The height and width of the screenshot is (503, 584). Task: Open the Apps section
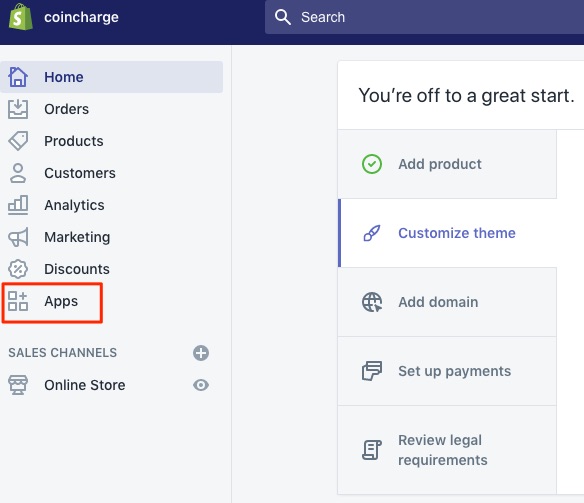tap(61, 301)
